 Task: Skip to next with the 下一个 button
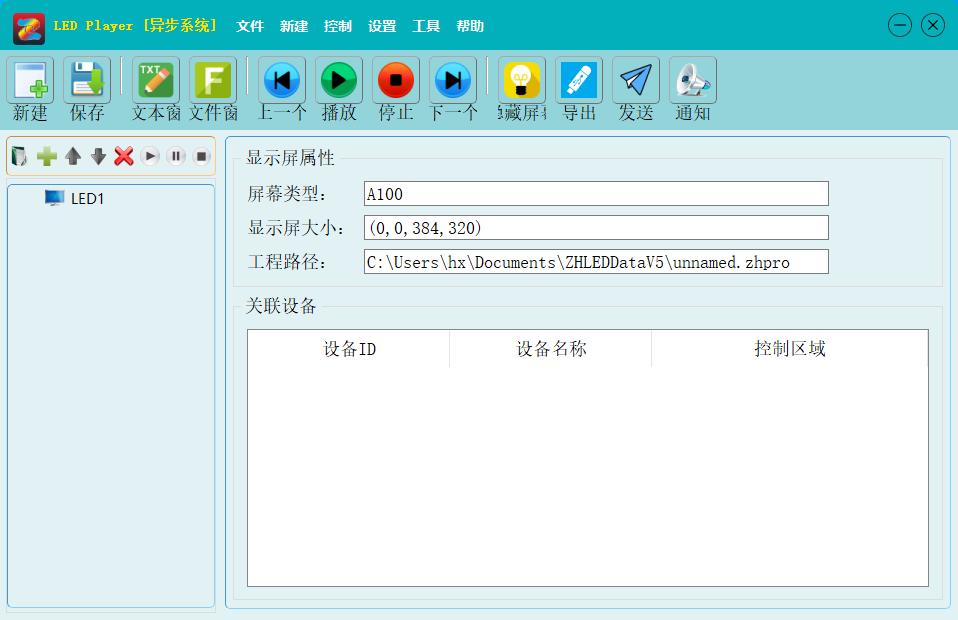point(453,81)
